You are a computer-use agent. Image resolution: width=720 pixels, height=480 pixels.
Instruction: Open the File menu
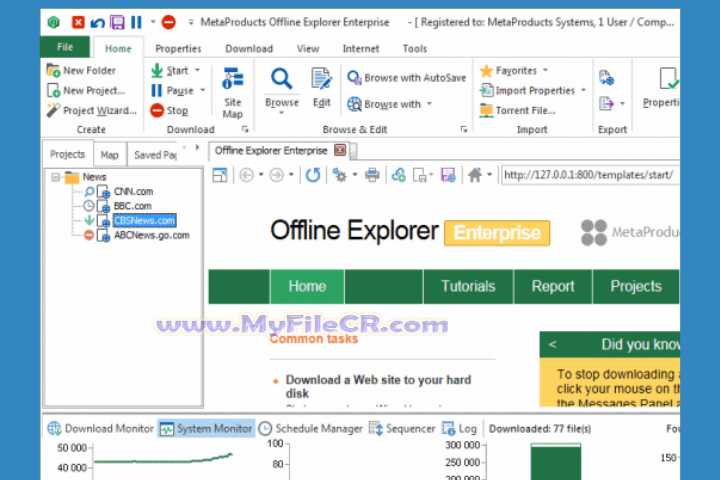[x=65, y=47]
